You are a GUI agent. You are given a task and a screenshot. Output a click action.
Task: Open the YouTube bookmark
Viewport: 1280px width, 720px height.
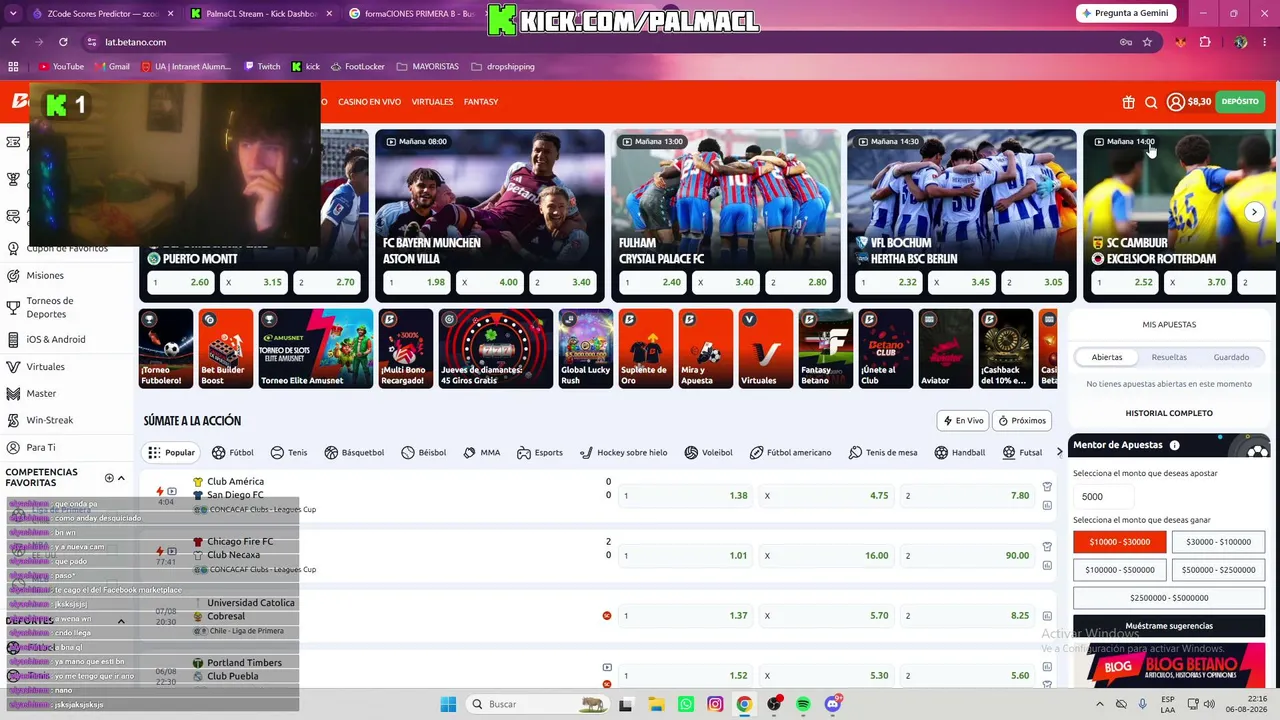(61, 66)
